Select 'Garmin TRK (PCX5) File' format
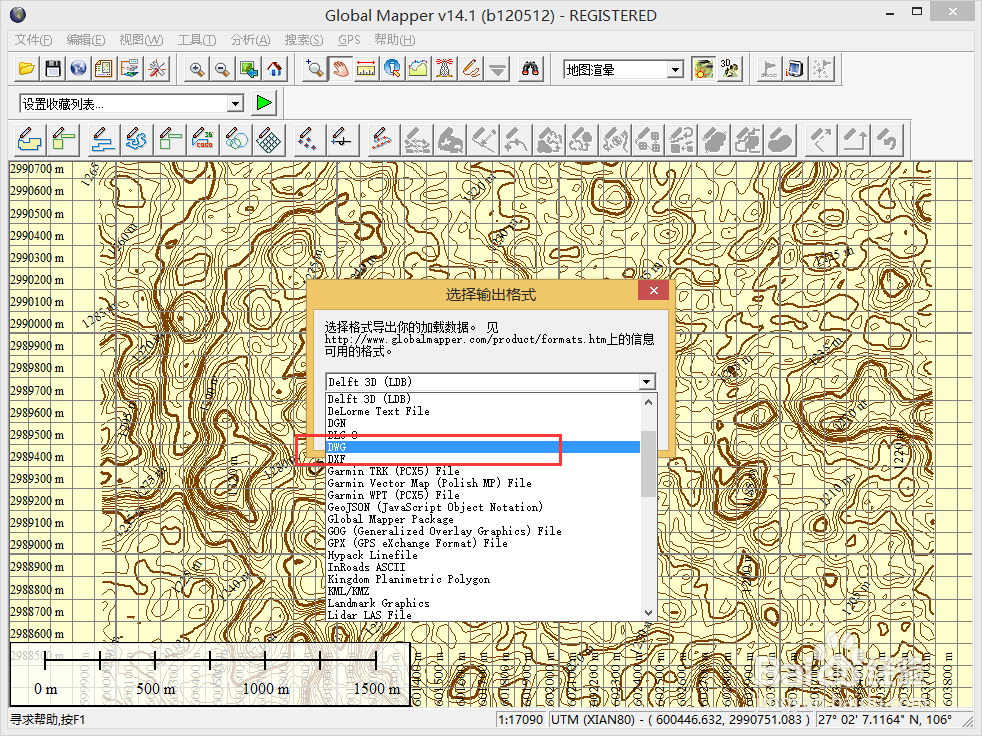The height and width of the screenshot is (736, 982). click(x=483, y=471)
